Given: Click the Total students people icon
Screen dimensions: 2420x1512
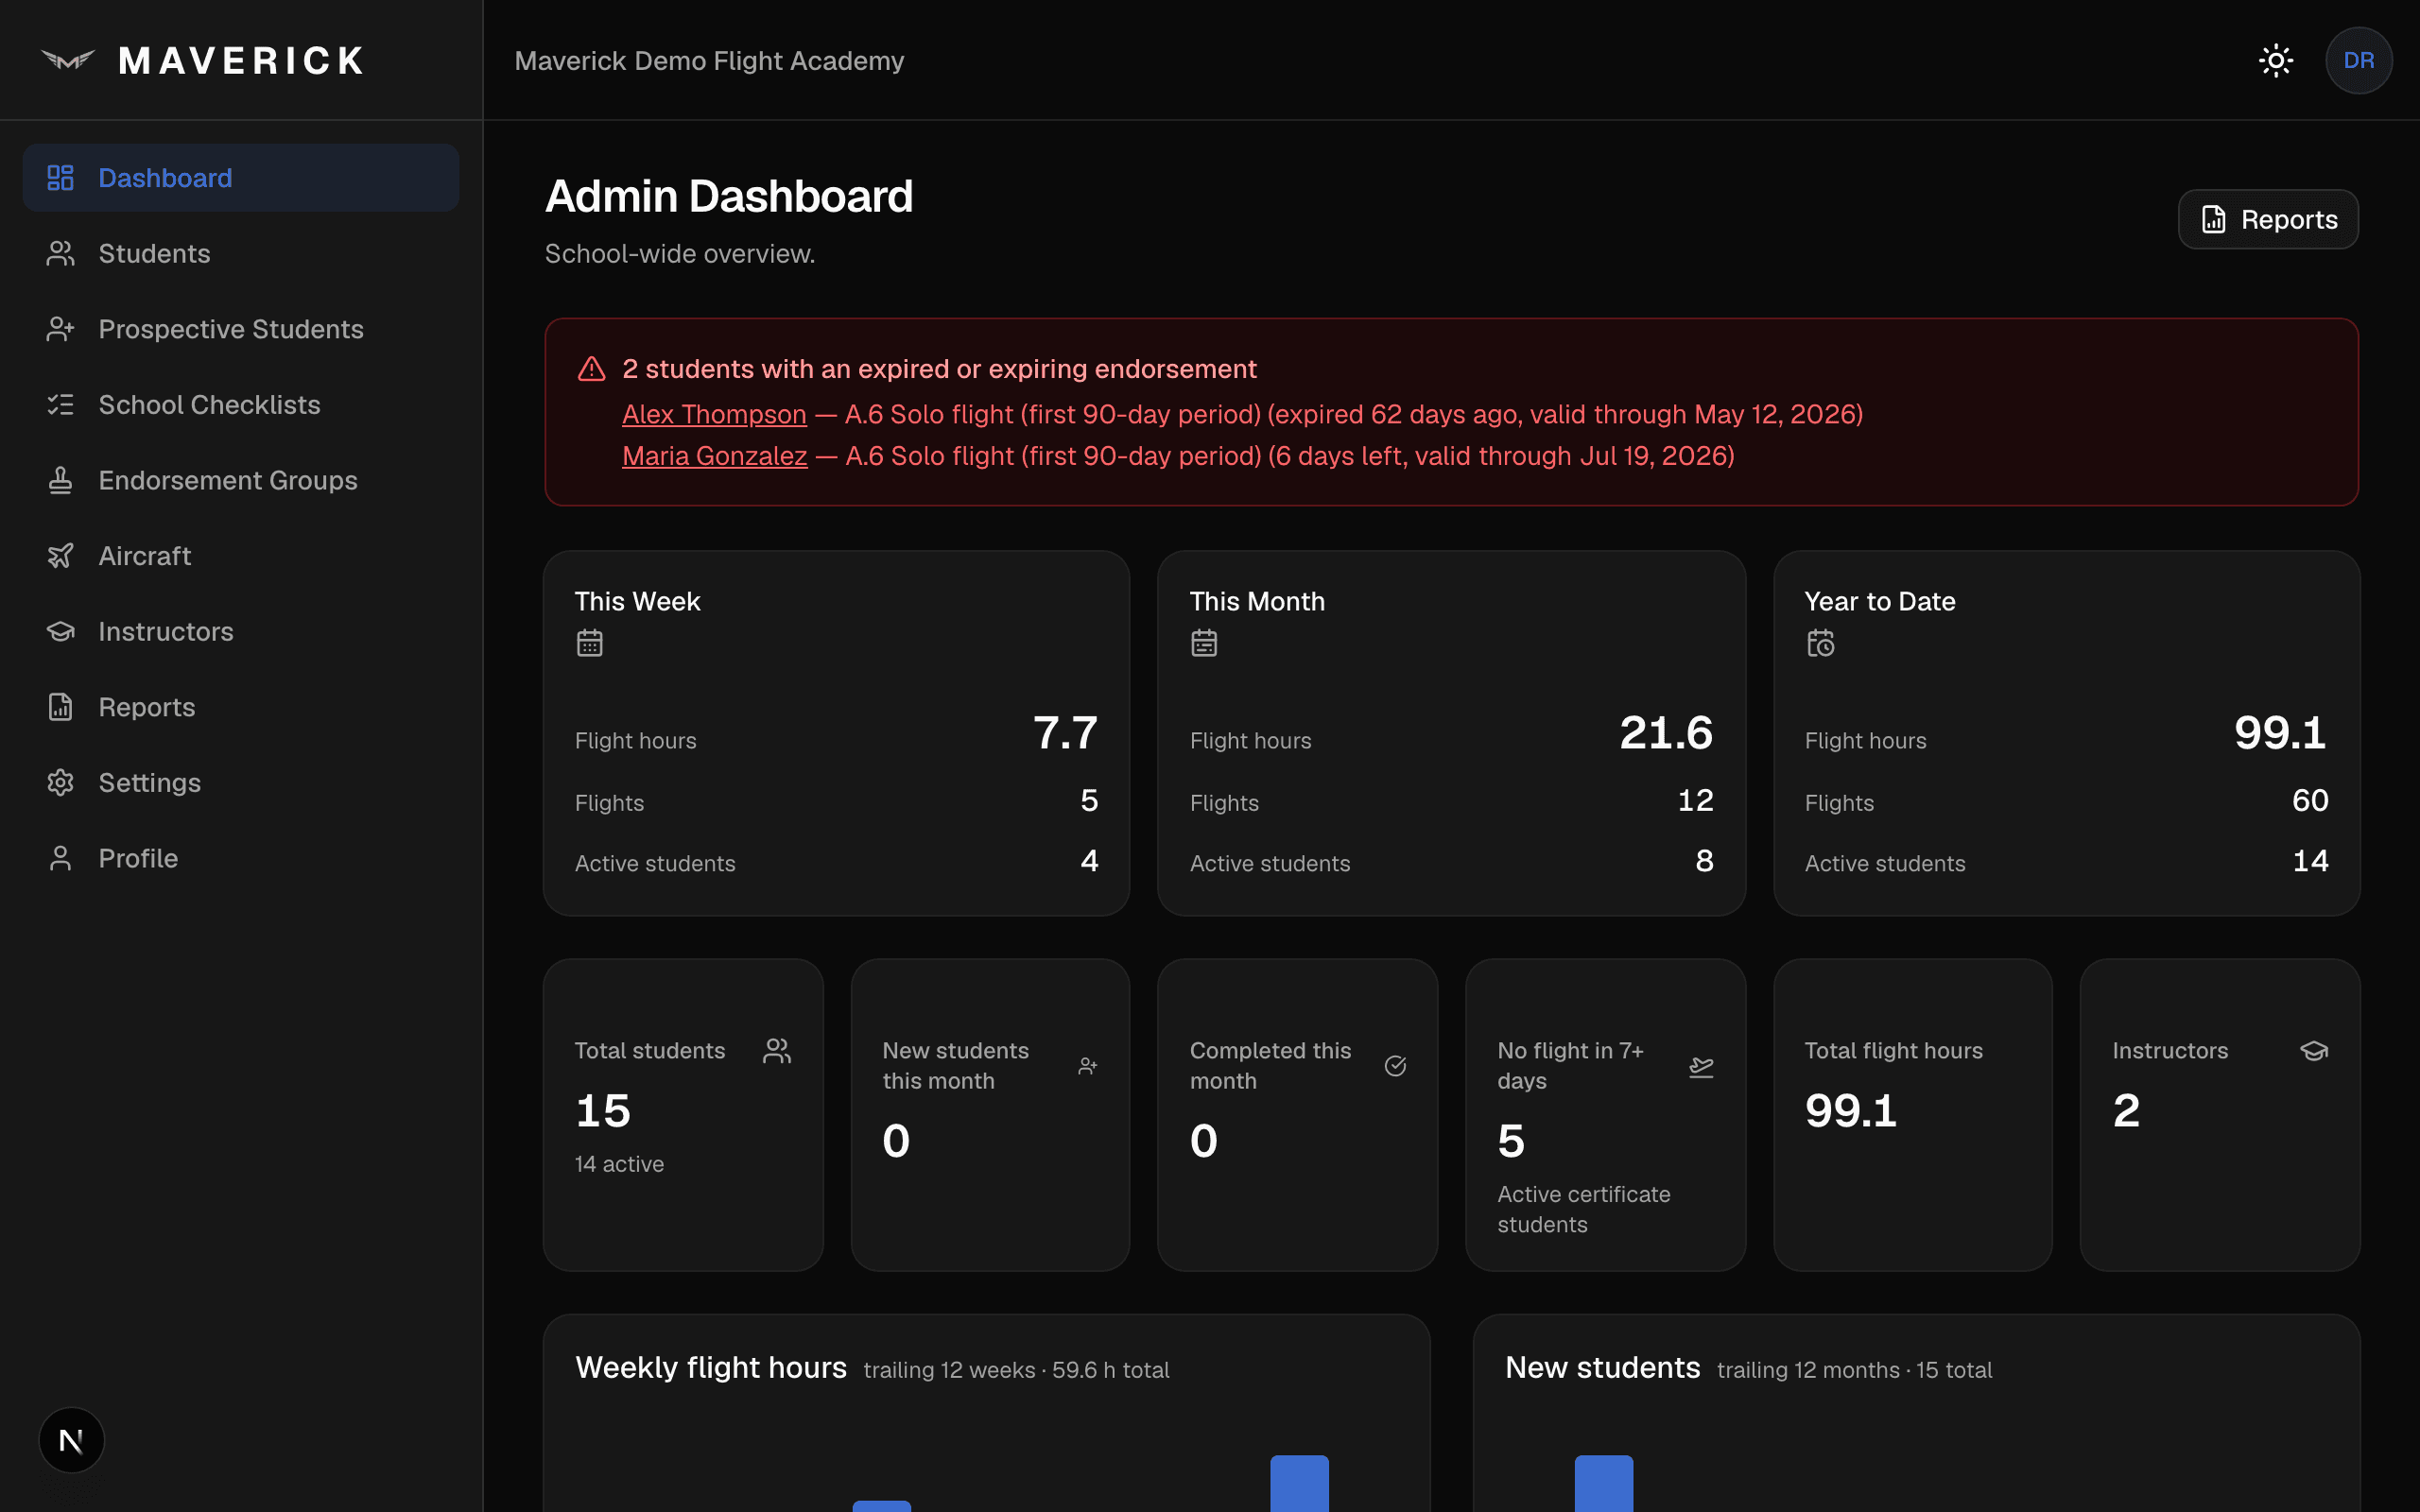Looking at the screenshot, I should coord(777,1051).
